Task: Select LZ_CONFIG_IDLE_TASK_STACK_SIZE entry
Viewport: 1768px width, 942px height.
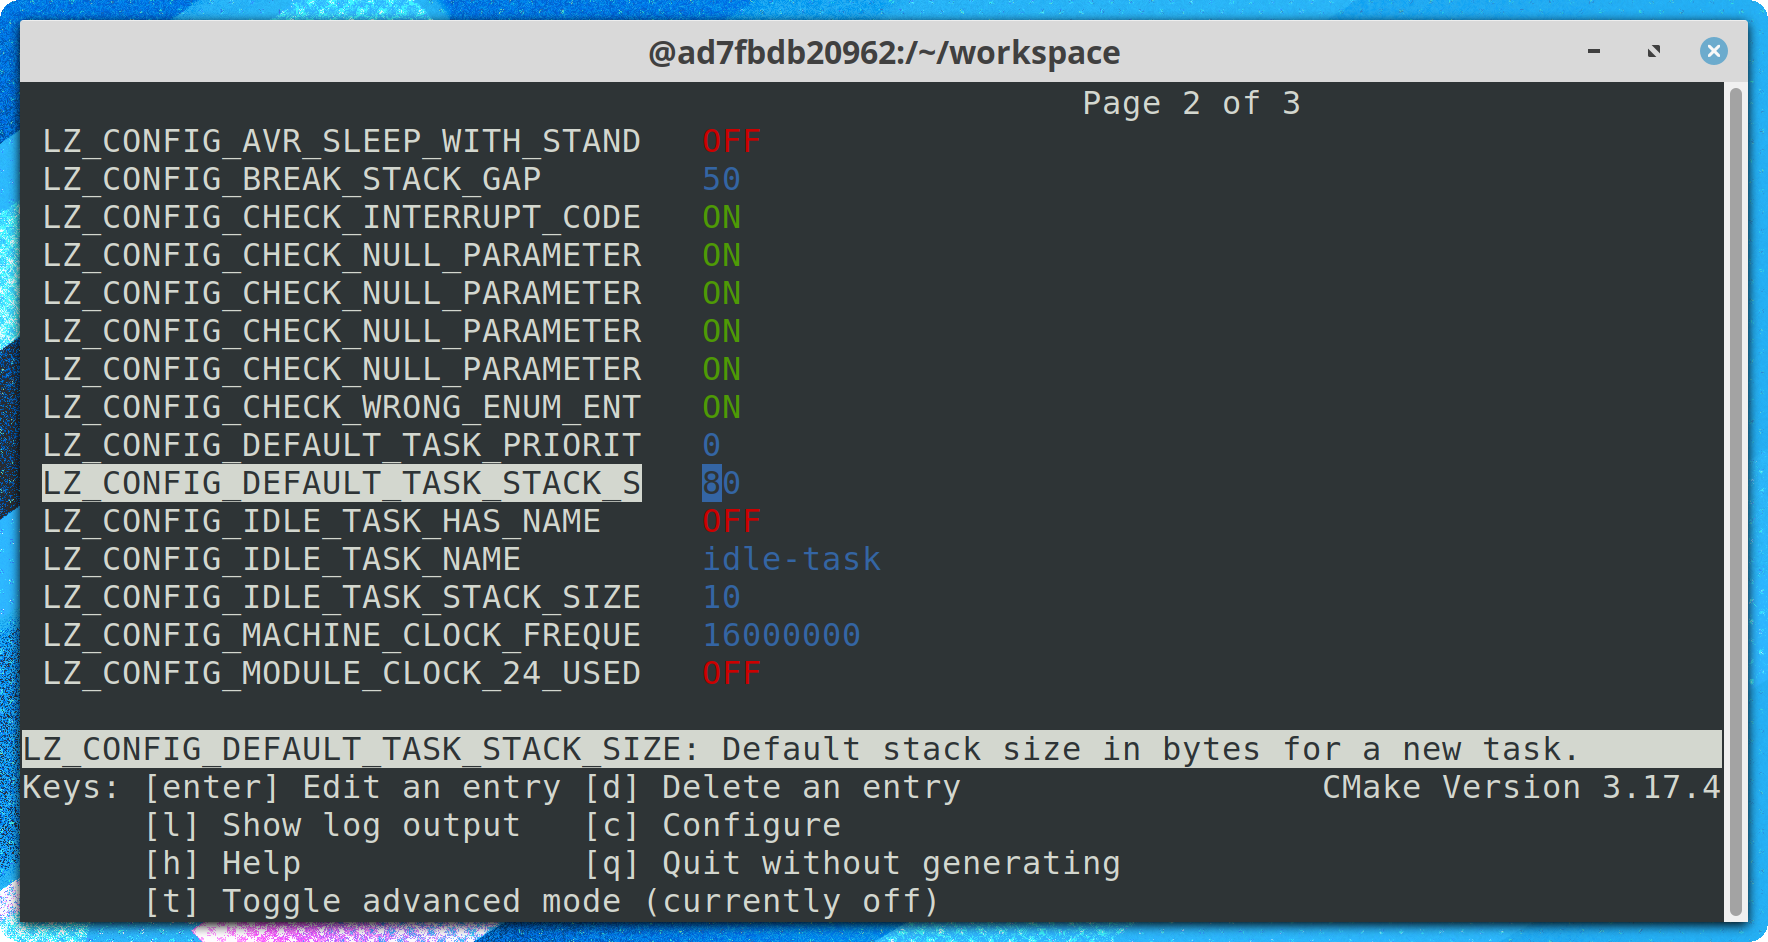Action: [x=342, y=597]
